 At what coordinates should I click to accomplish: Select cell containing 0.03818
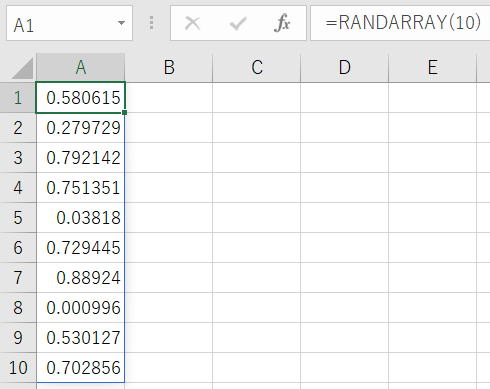pyautogui.click(x=80, y=218)
